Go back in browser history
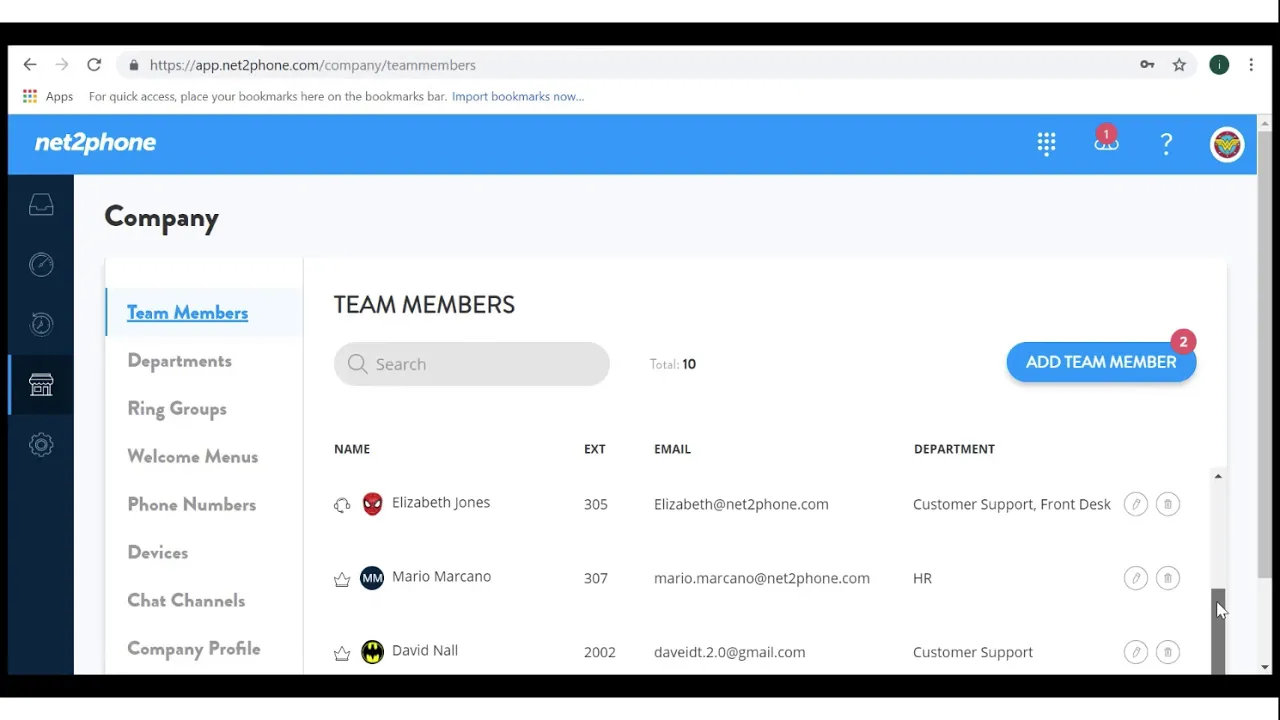This screenshot has width=1280, height=720. point(30,65)
